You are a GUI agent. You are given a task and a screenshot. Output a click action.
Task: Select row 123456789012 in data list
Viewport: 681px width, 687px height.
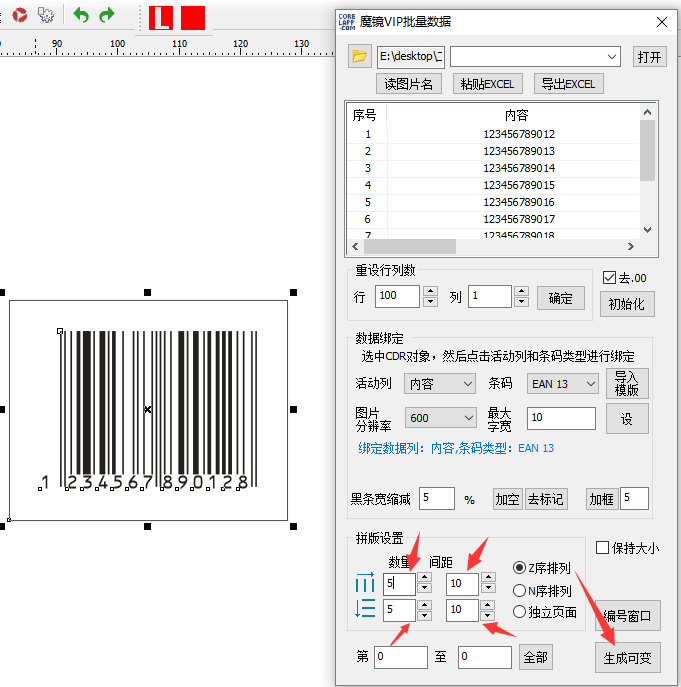click(493, 134)
